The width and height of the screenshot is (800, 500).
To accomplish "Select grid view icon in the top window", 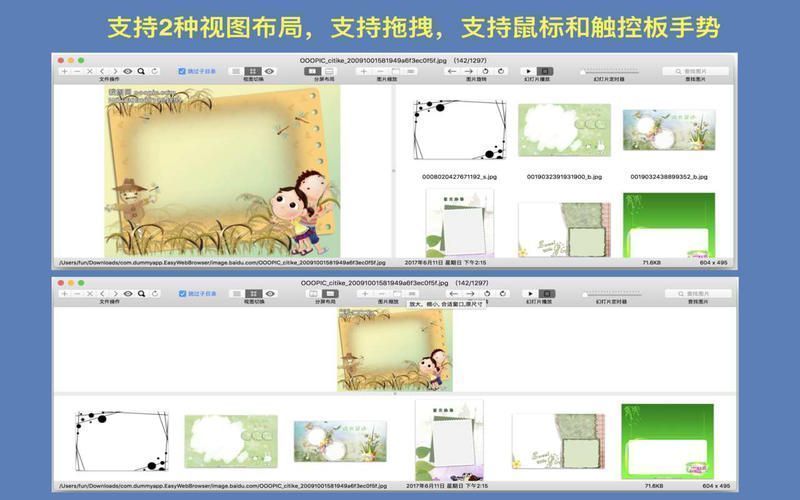I will tap(253, 72).
